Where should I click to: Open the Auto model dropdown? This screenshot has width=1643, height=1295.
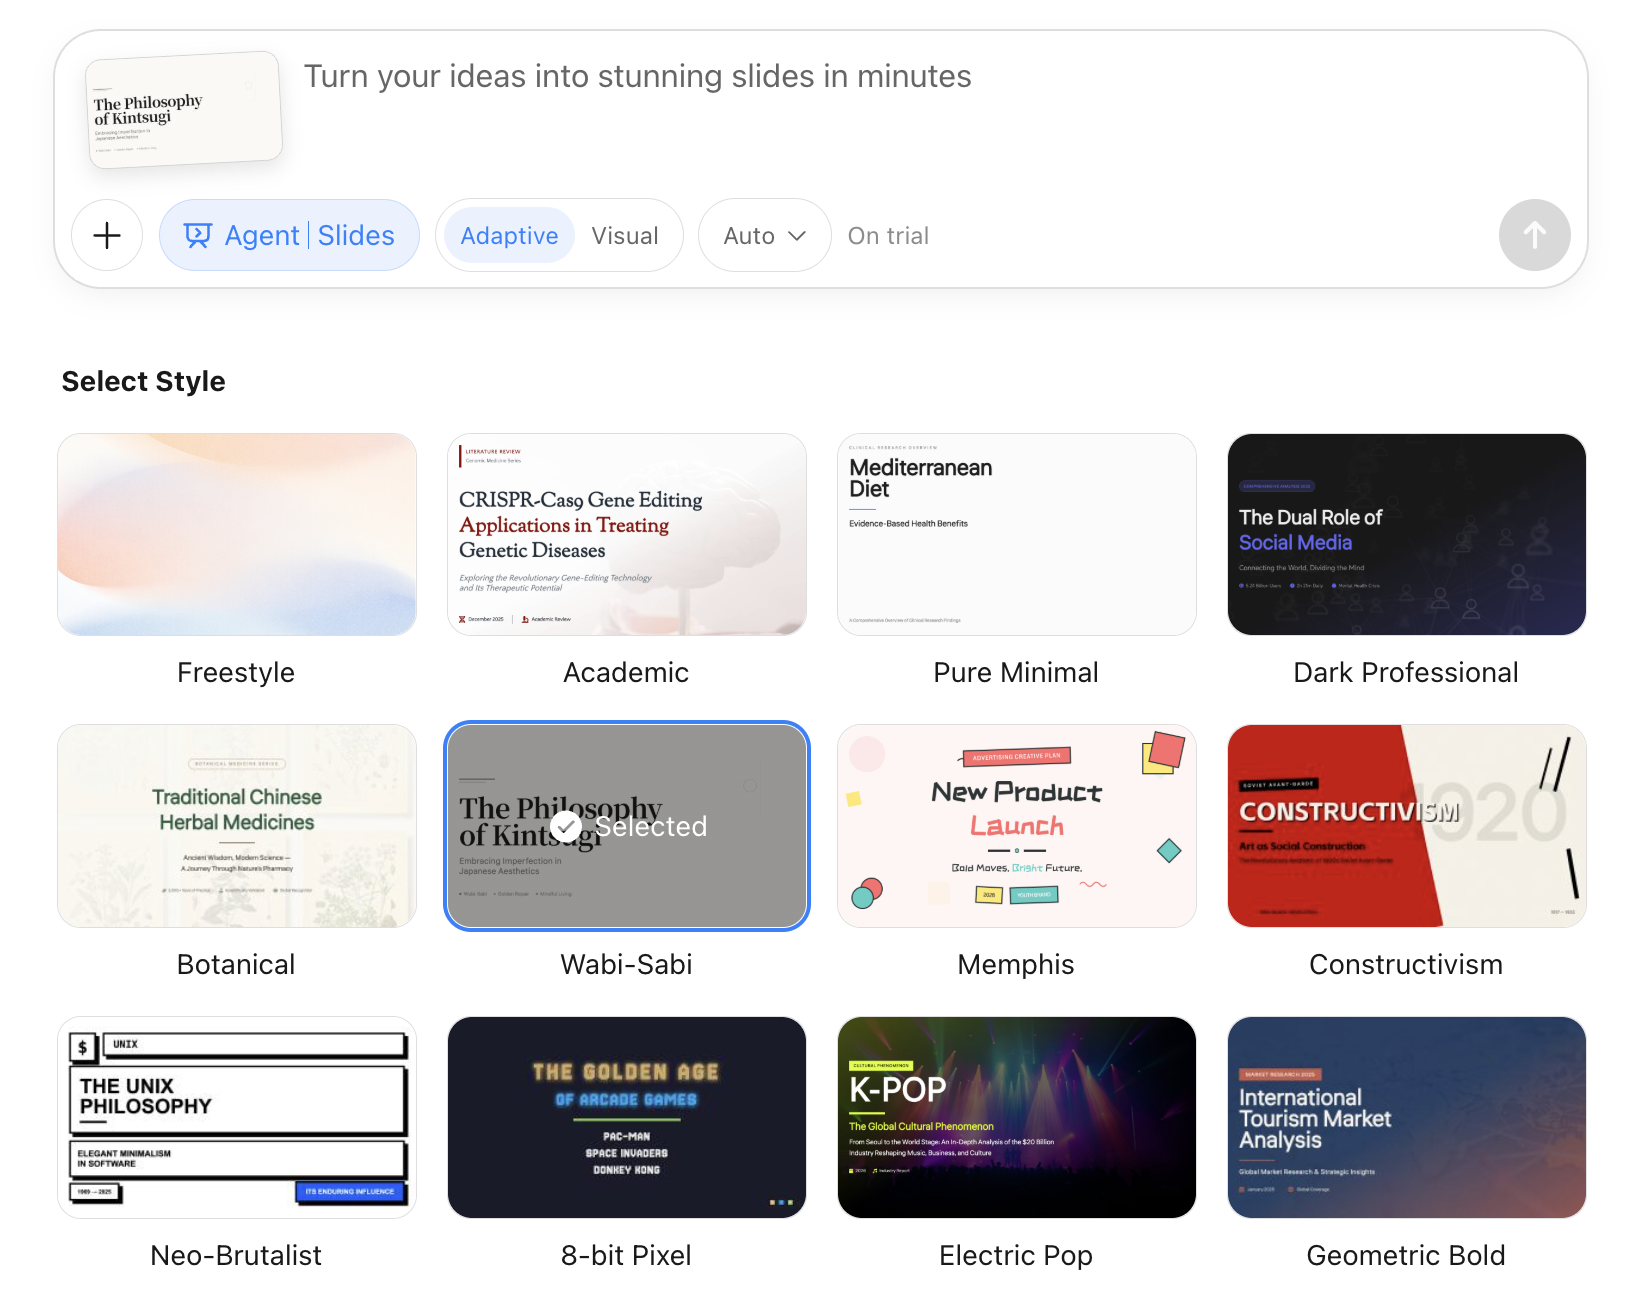pyautogui.click(x=763, y=235)
